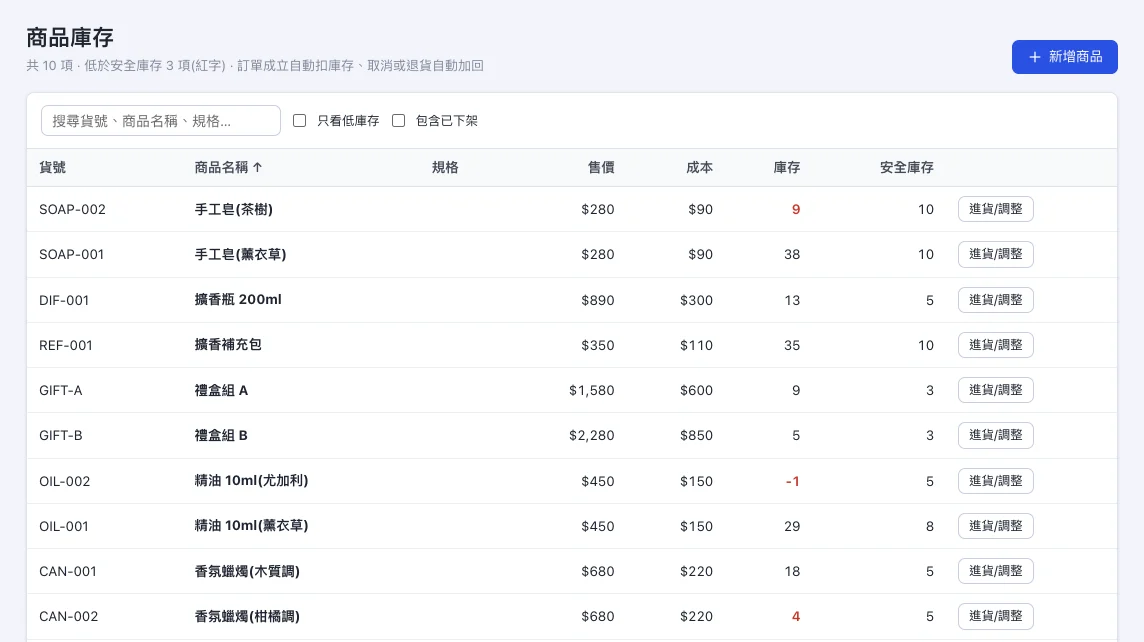The height and width of the screenshot is (642, 1144).
Task: Click stock value 38
Action: 792,255
